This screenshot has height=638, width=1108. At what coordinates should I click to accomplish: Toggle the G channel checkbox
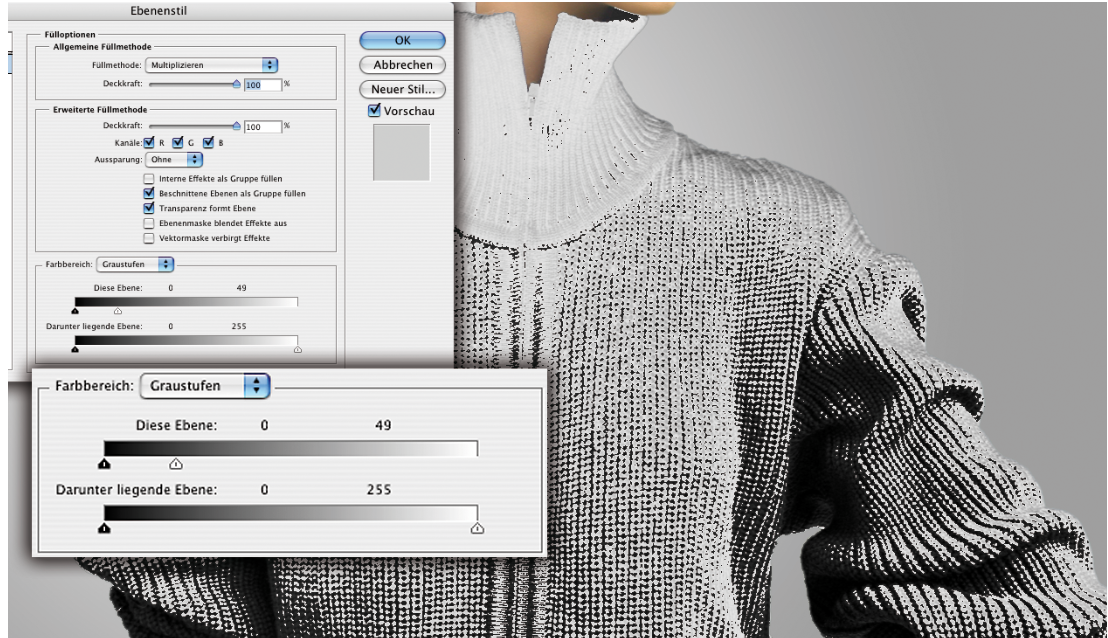(178, 143)
